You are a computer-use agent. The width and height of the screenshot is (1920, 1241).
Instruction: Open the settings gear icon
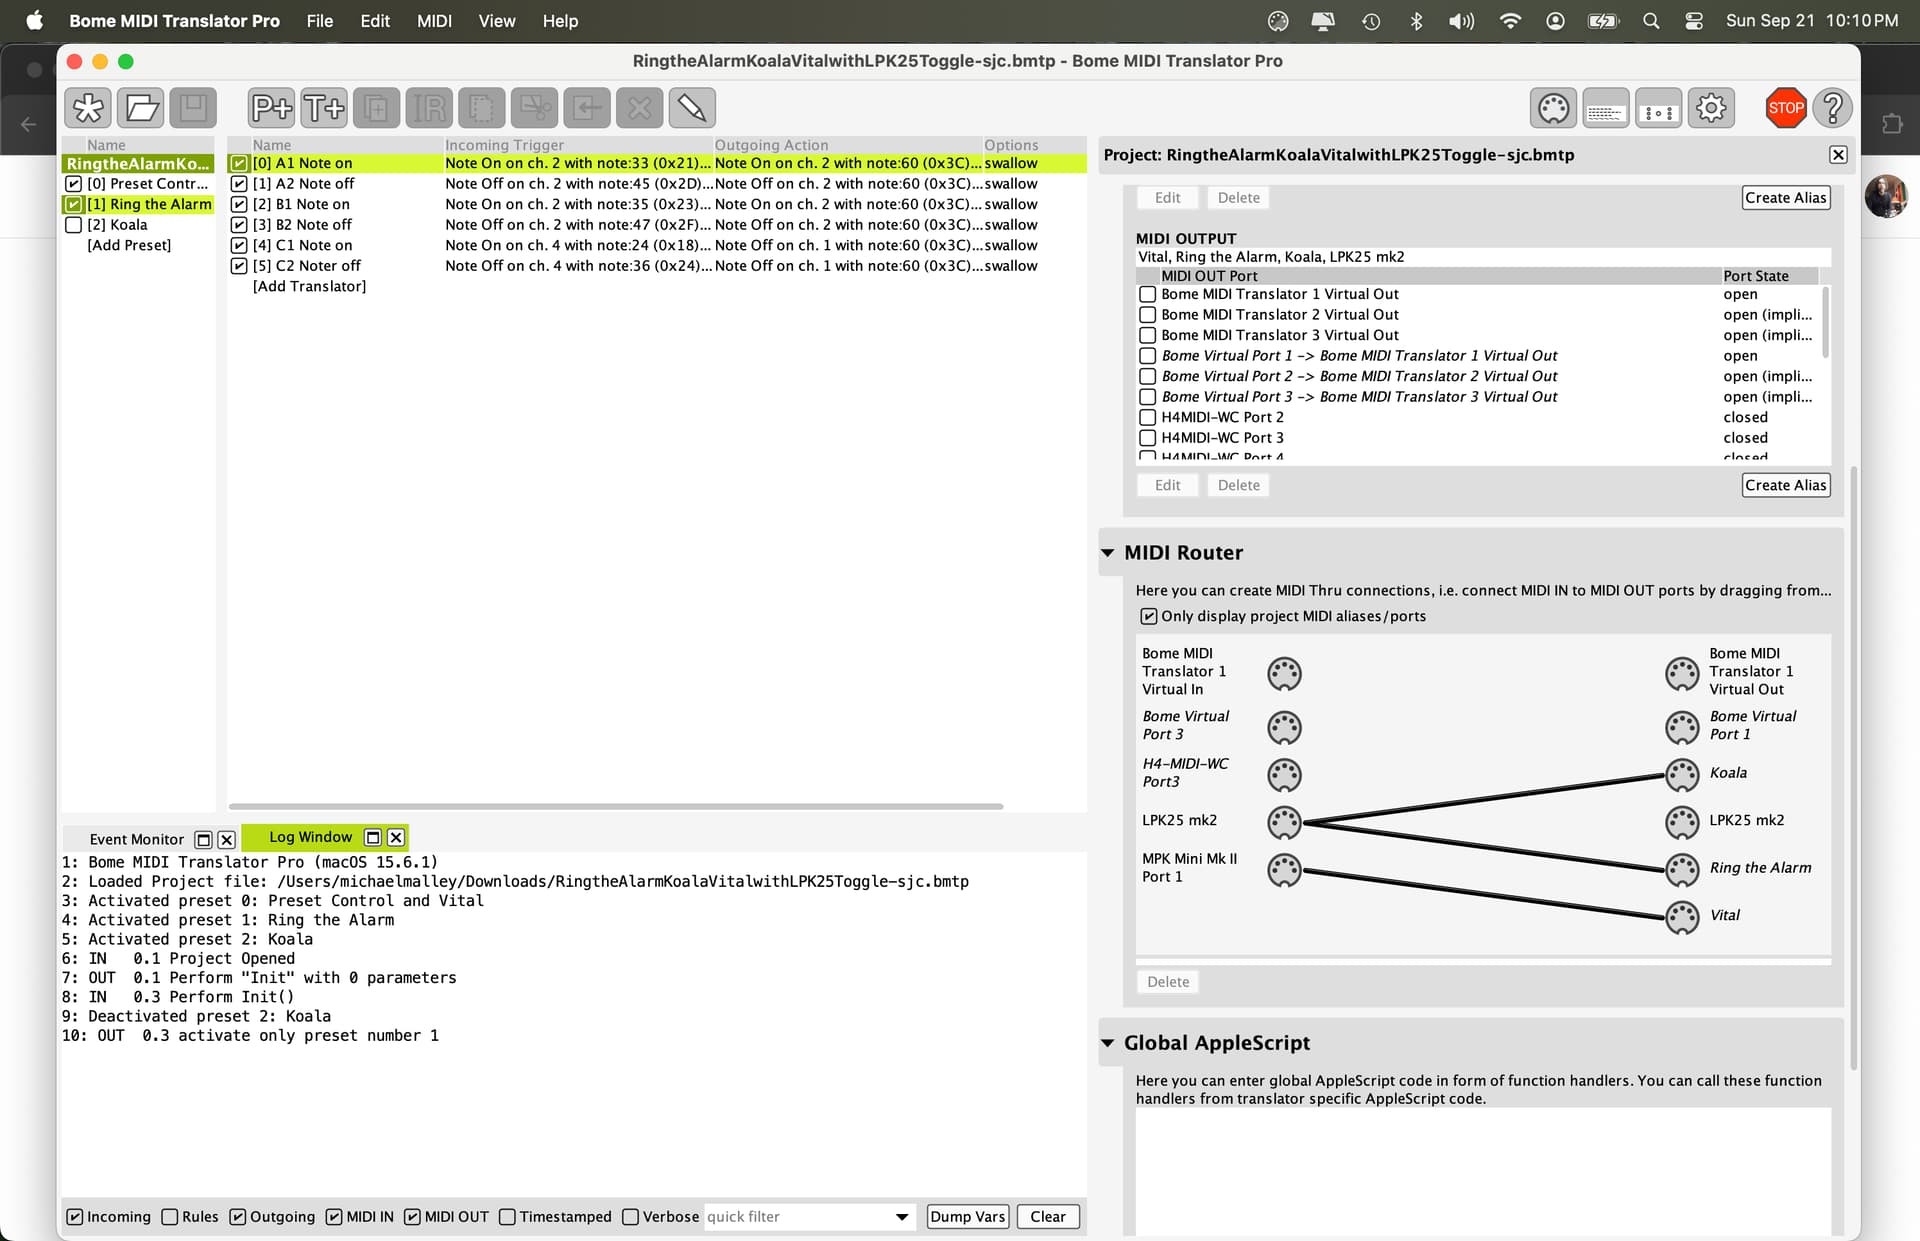pyautogui.click(x=1711, y=108)
